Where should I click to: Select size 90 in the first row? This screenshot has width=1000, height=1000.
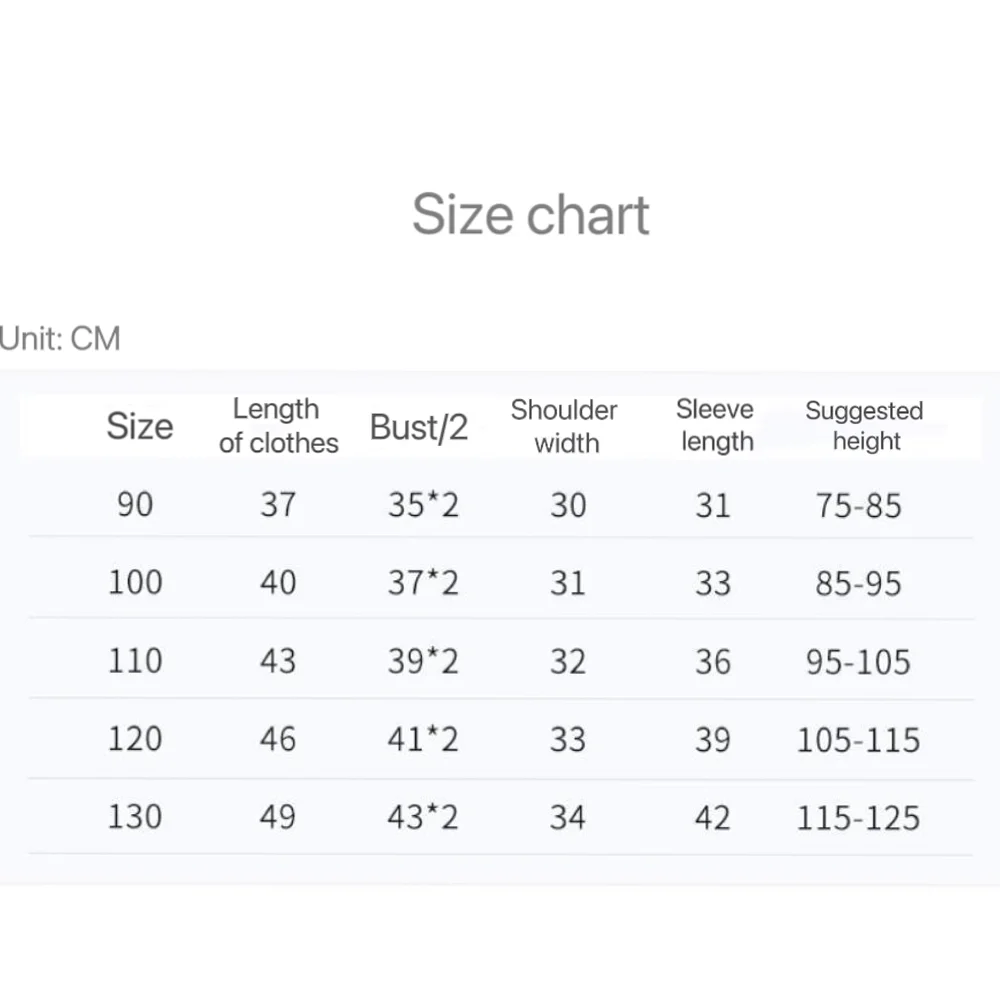135,504
